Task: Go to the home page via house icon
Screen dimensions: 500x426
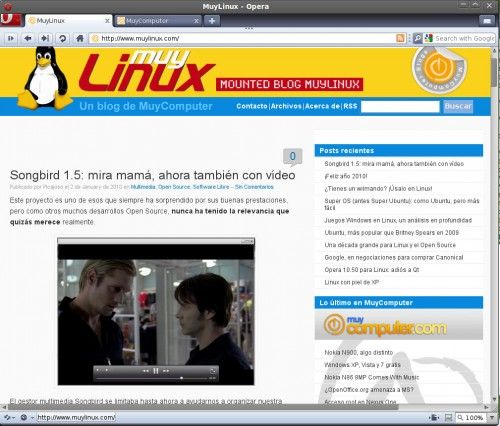Action: point(80,38)
